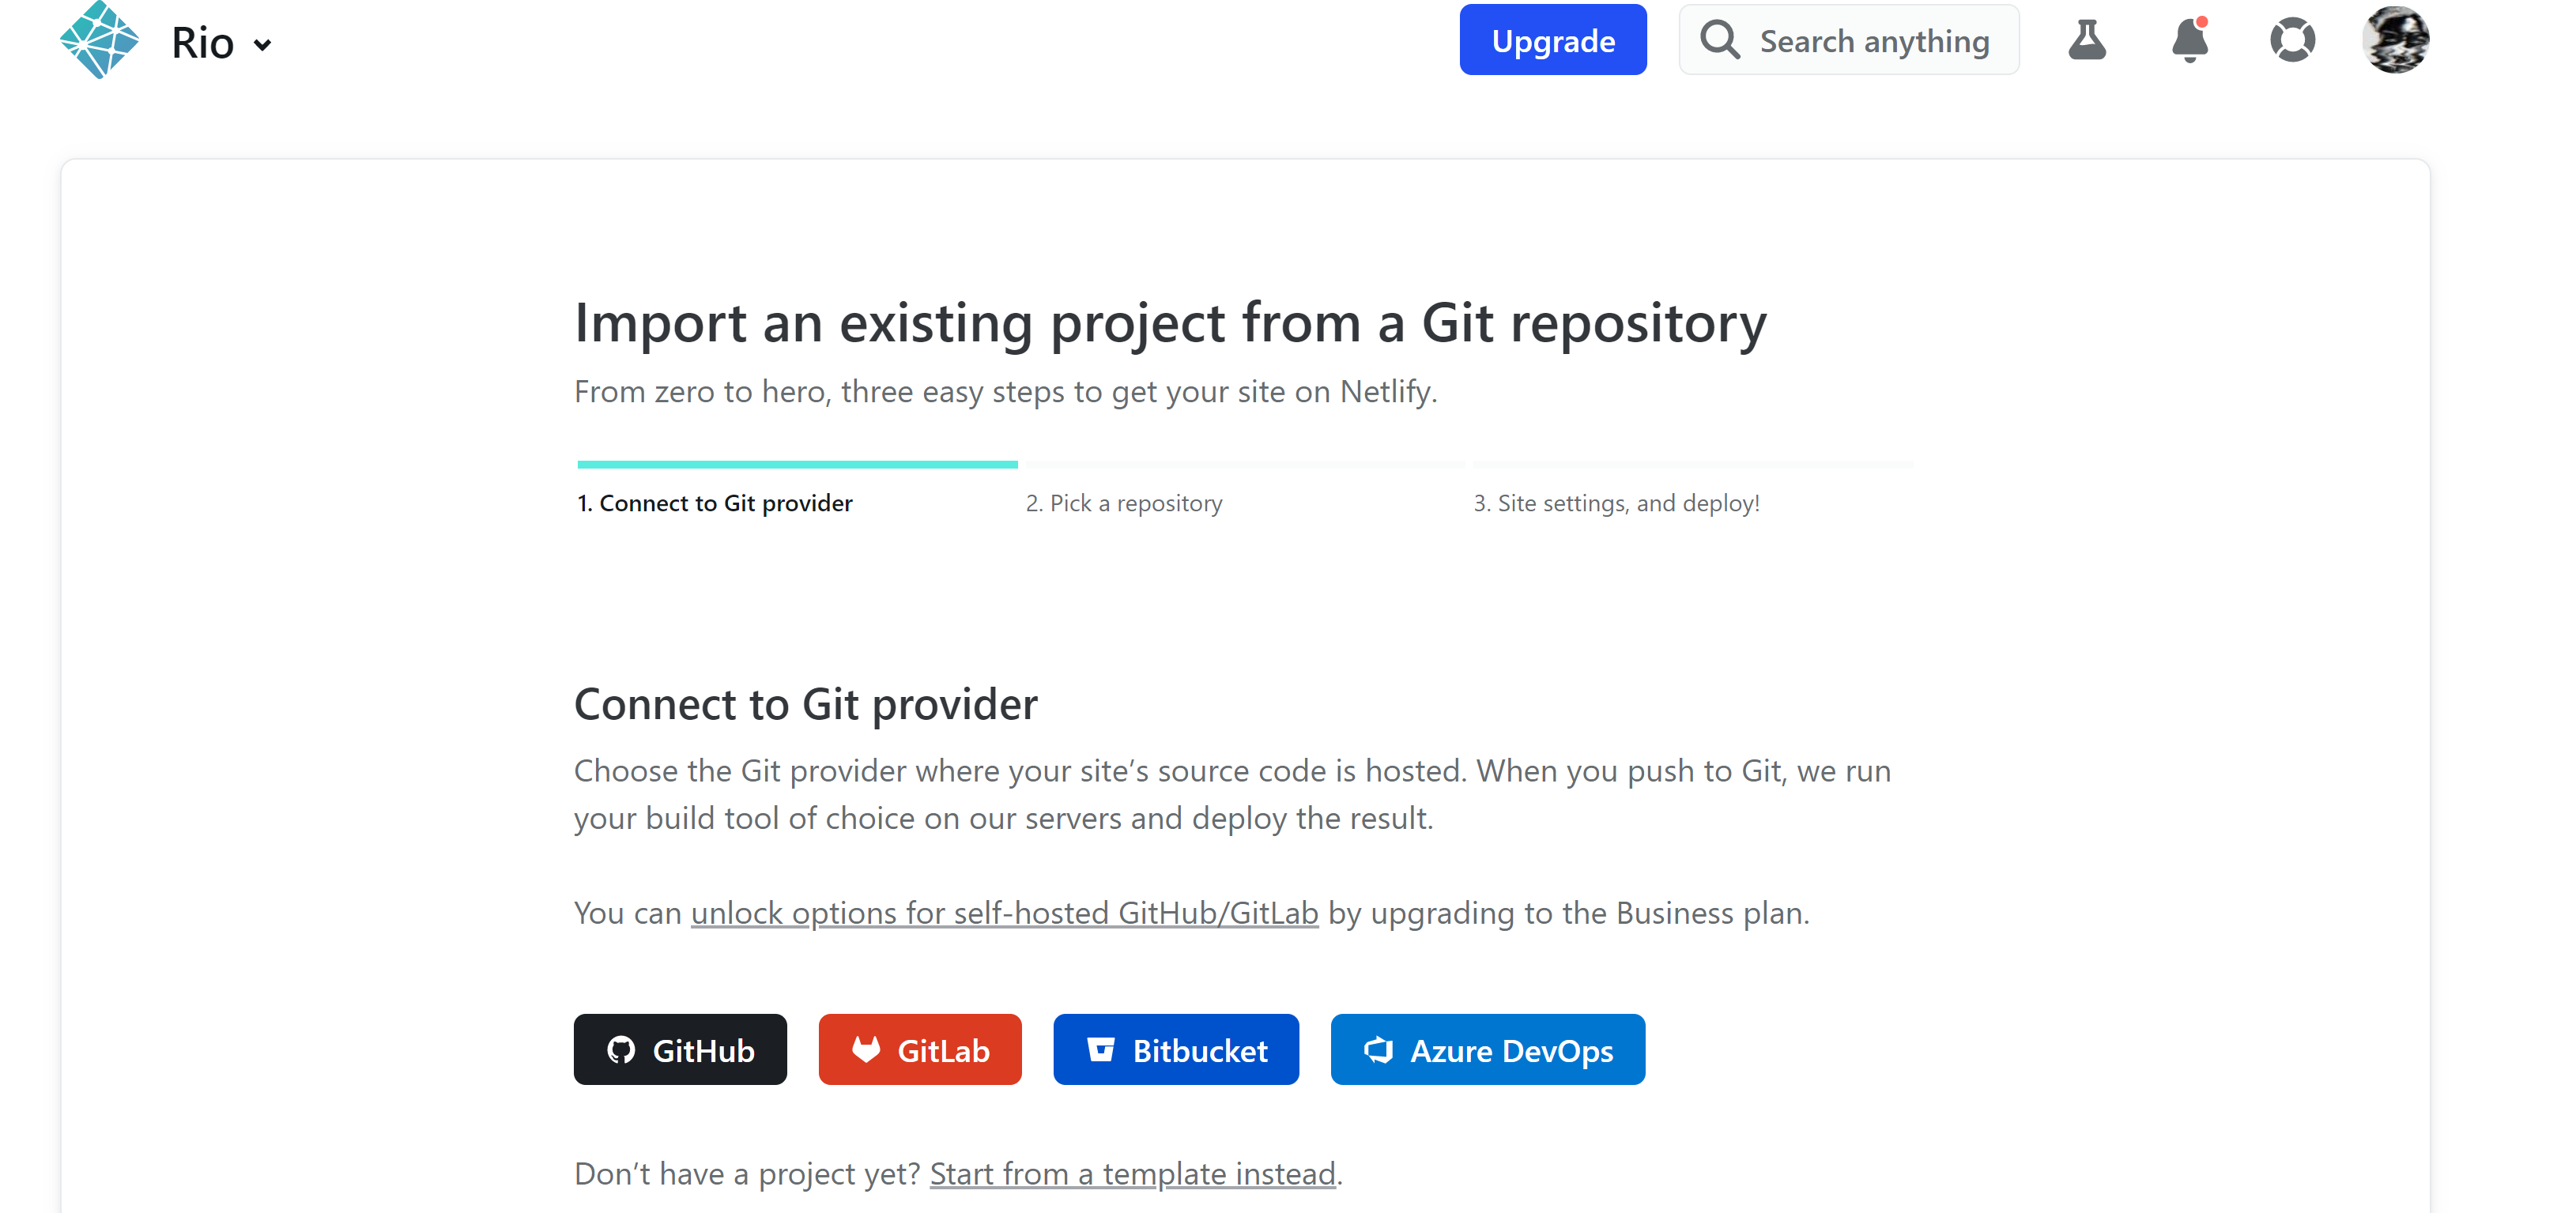
Task: Select step 3 Site settings, and deploy
Action: coord(1616,503)
